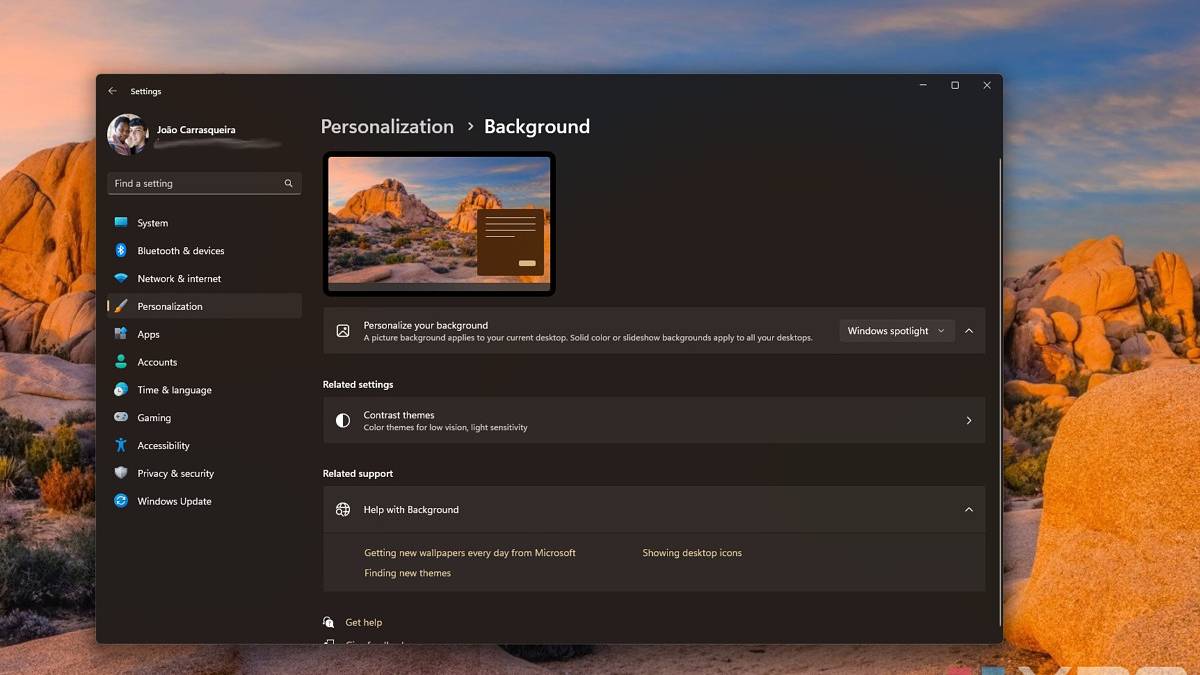The width and height of the screenshot is (1200, 675).
Task: Go back using the Settings back arrow
Action: (x=112, y=91)
